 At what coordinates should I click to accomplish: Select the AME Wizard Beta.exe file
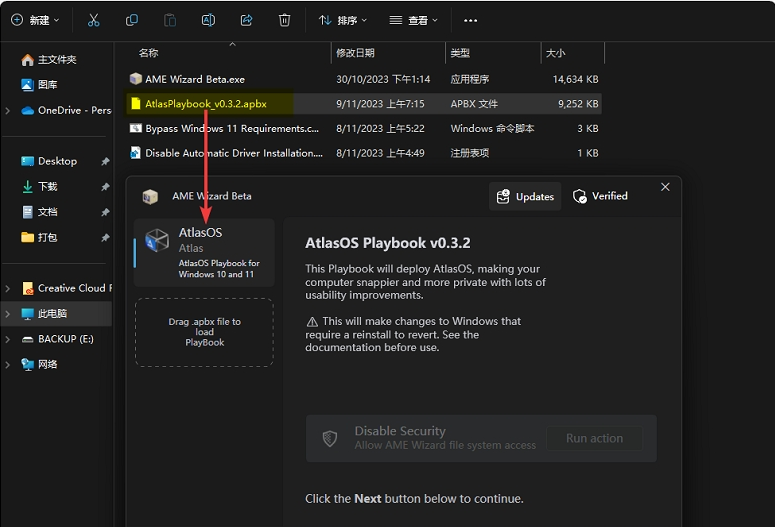(364, 79)
